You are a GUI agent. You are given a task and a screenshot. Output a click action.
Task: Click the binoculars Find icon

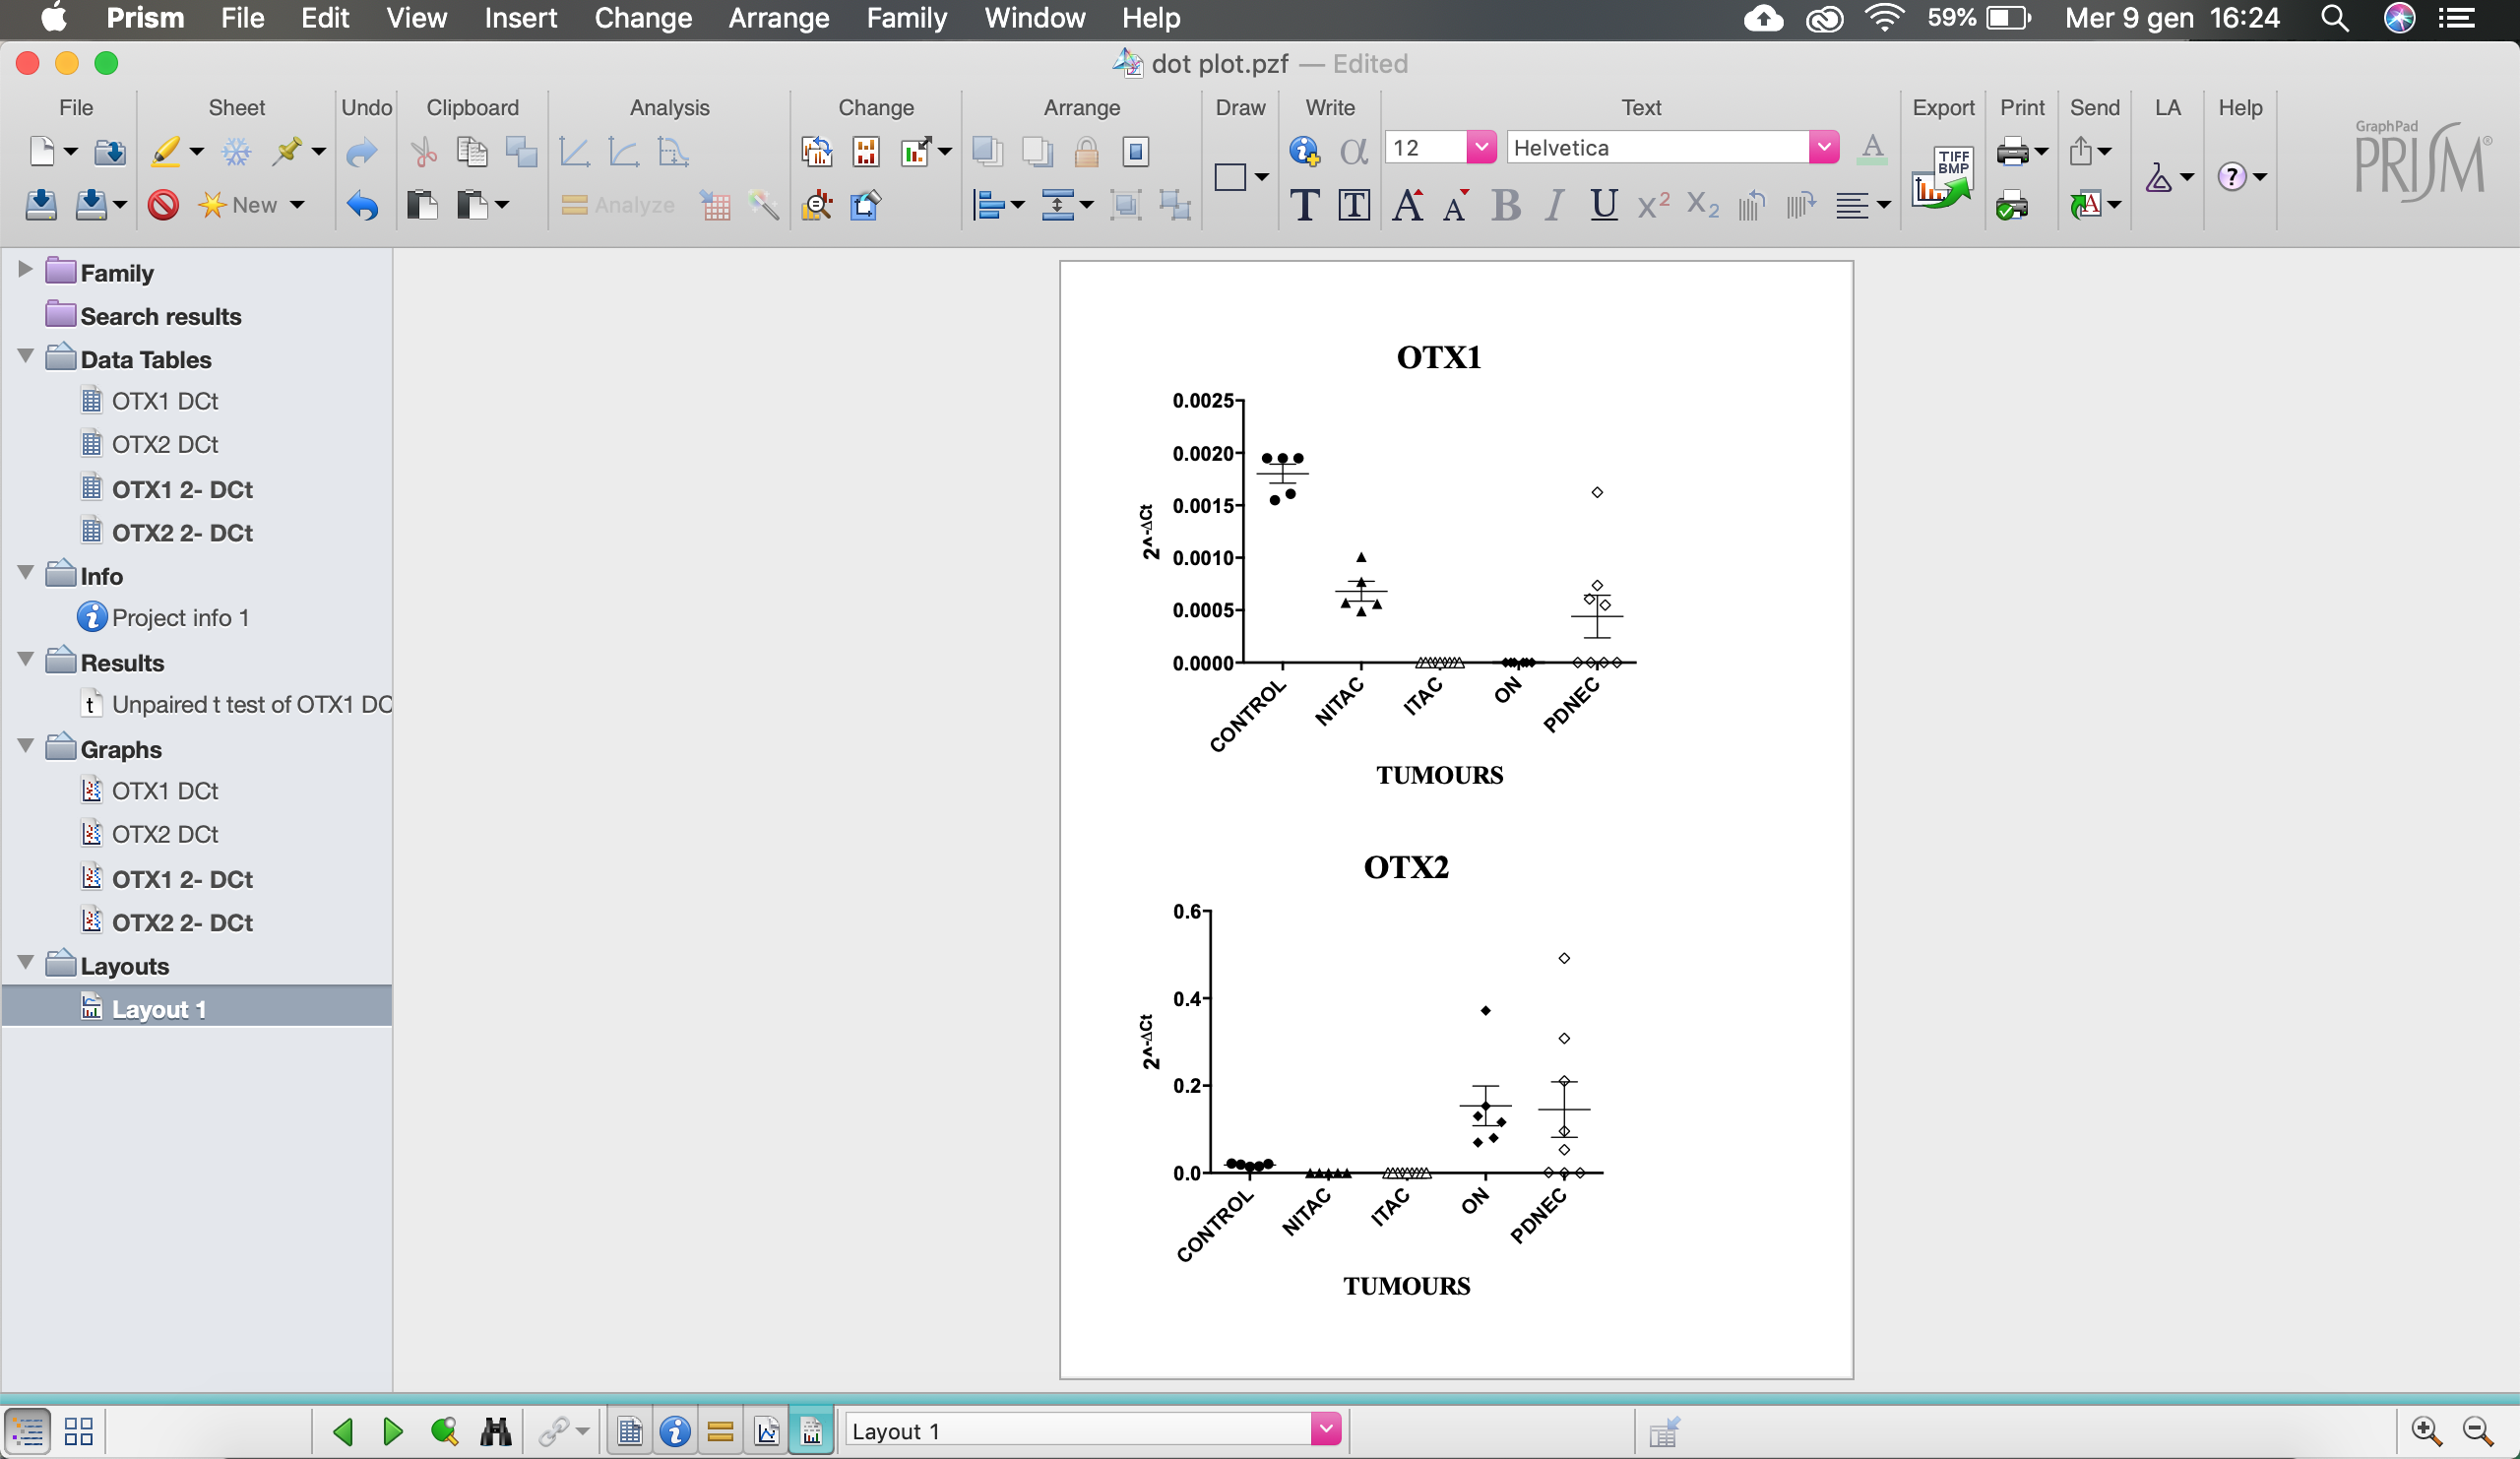click(x=495, y=1431)
